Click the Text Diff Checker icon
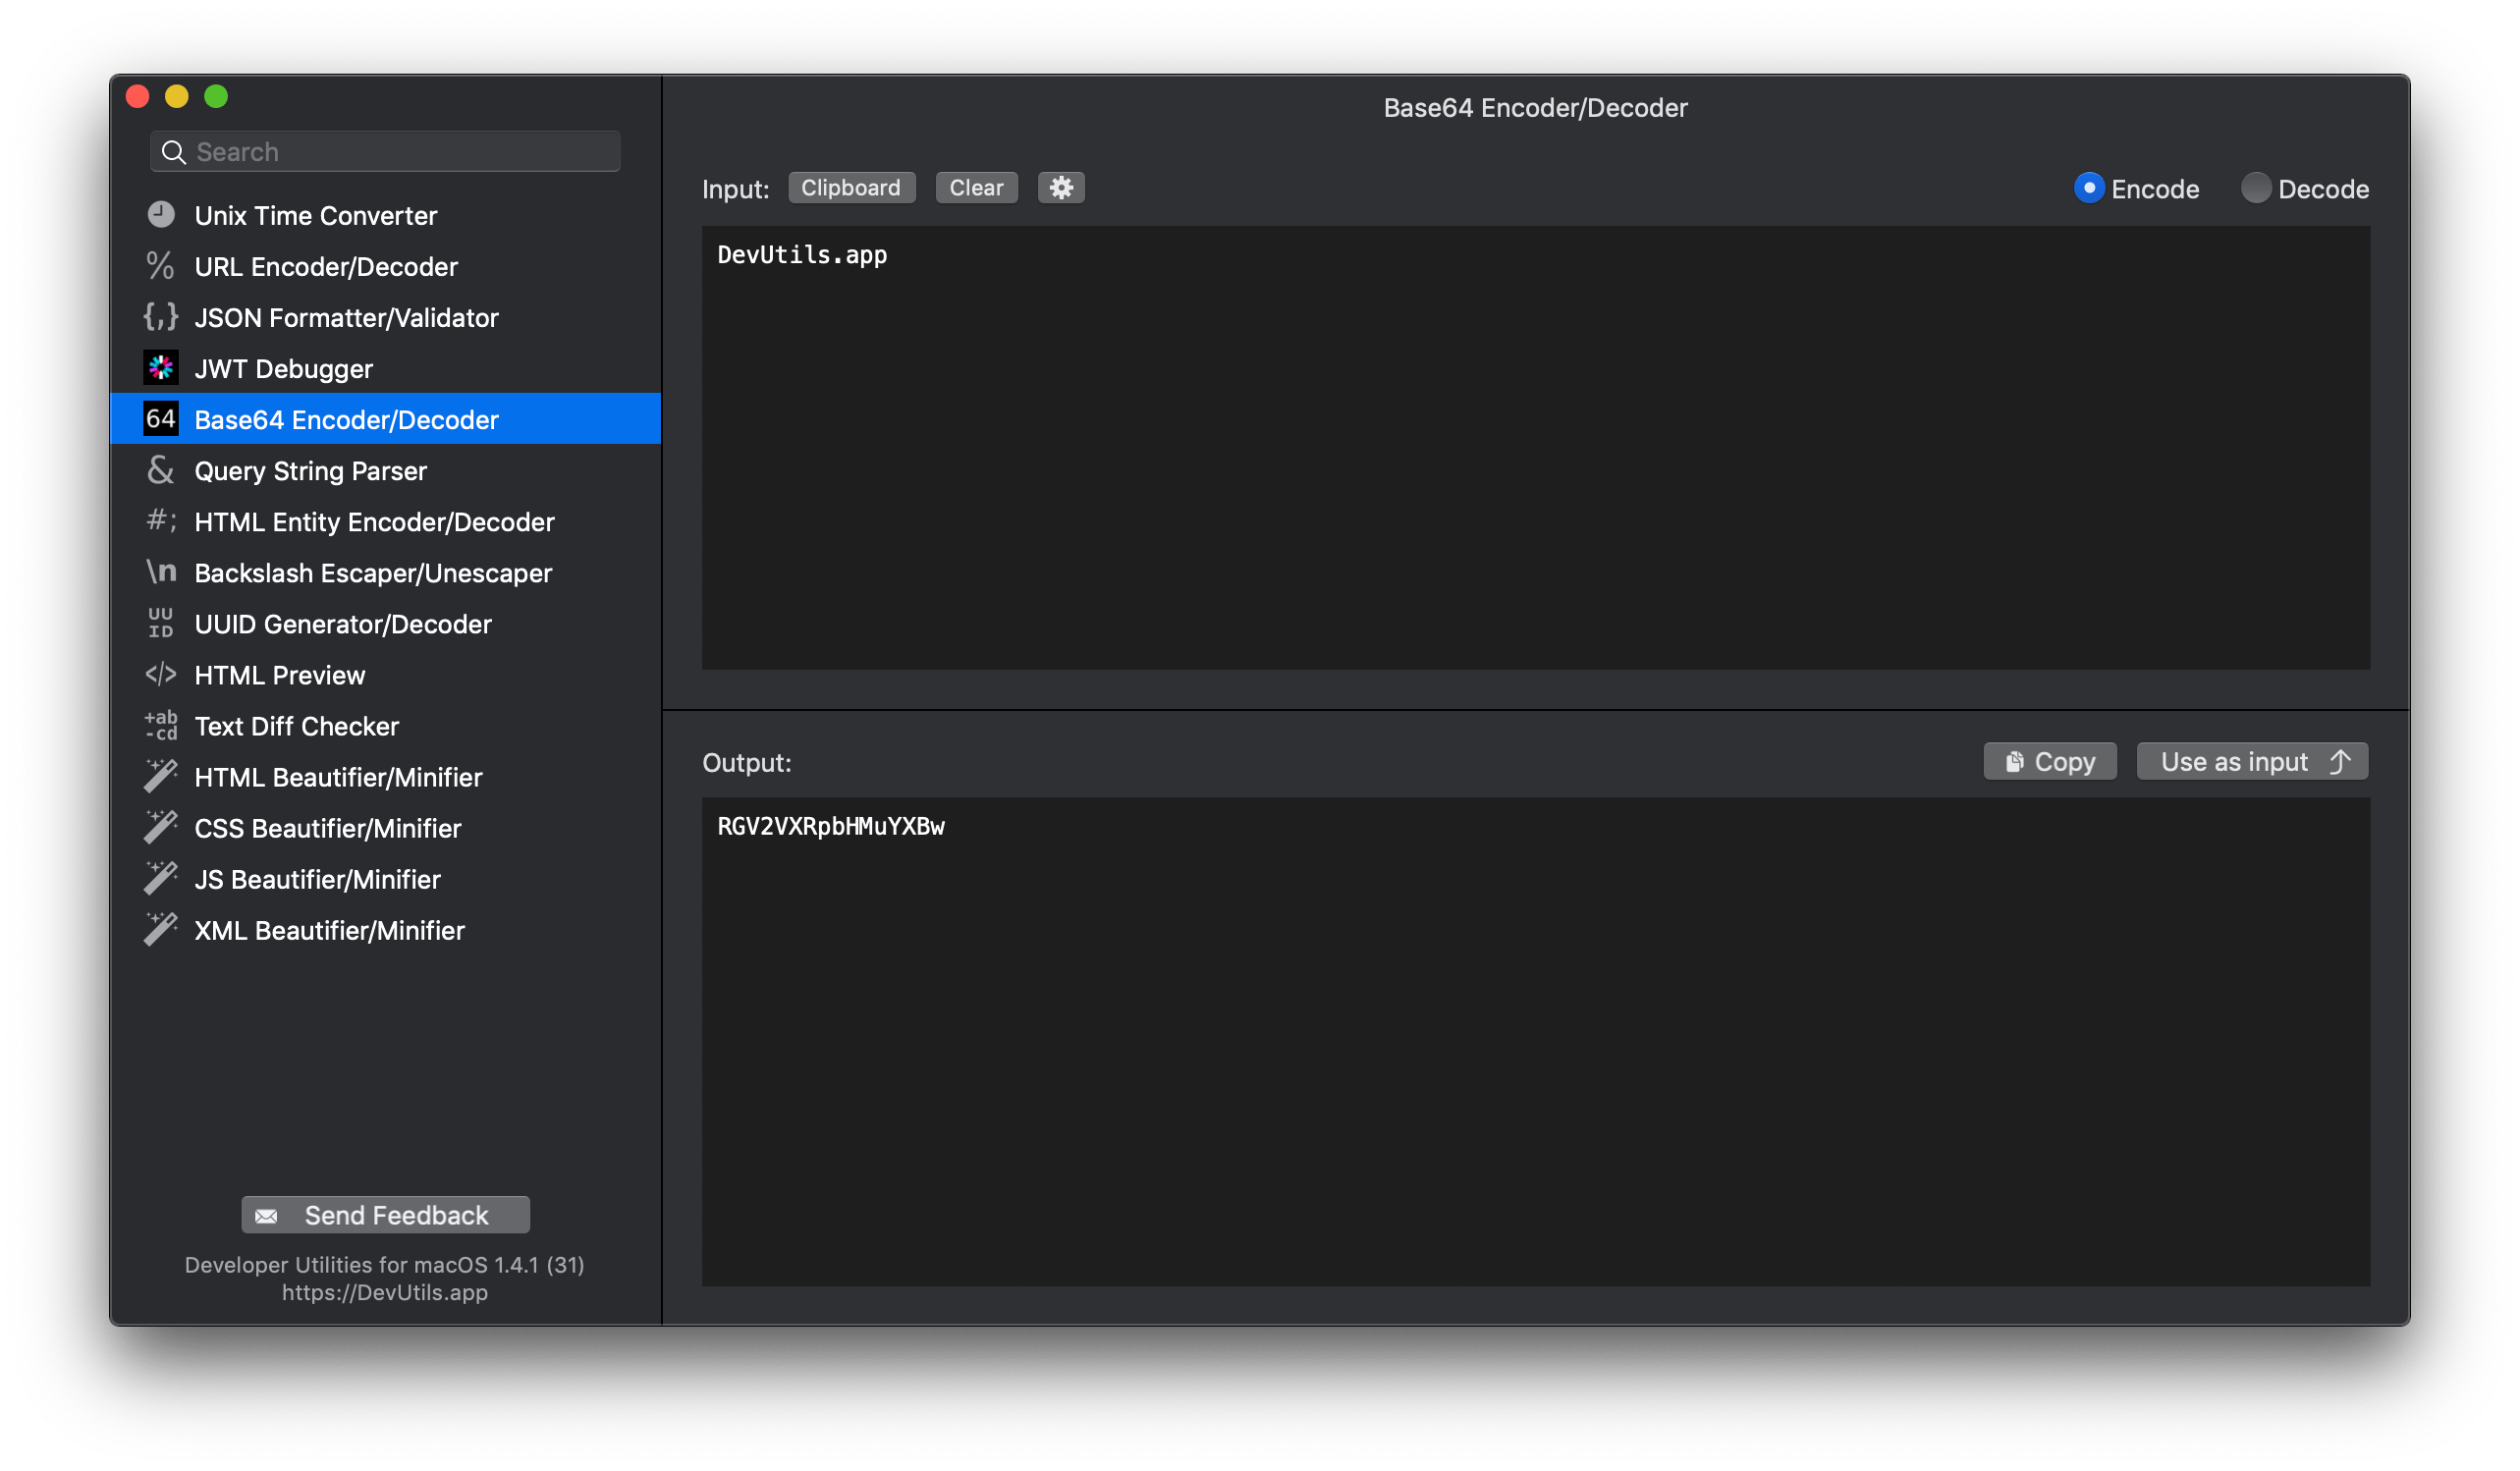The height and width of the screenshot is (1471, 2520). tap(161, 725)
